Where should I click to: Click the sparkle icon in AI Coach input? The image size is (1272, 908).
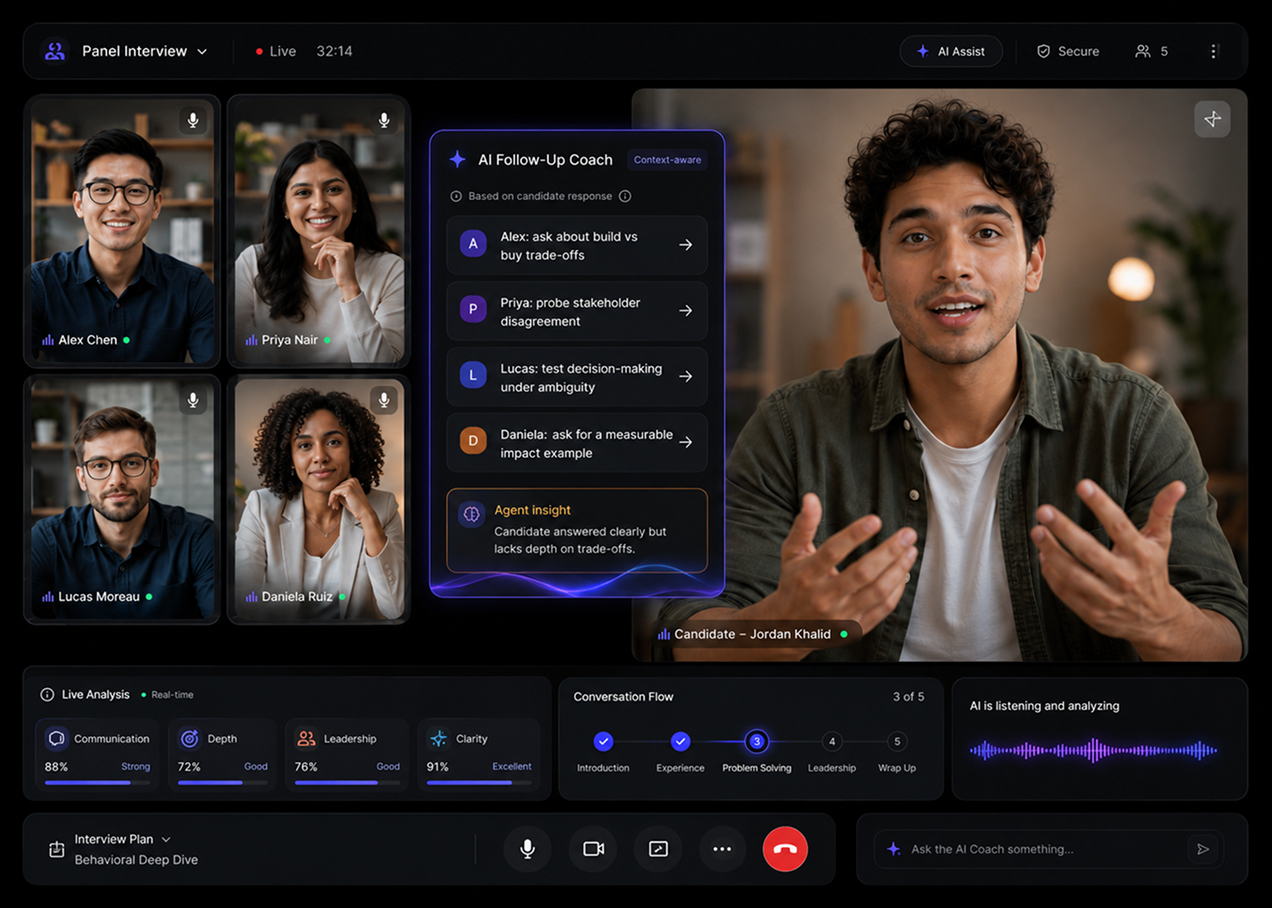(894, 849)
